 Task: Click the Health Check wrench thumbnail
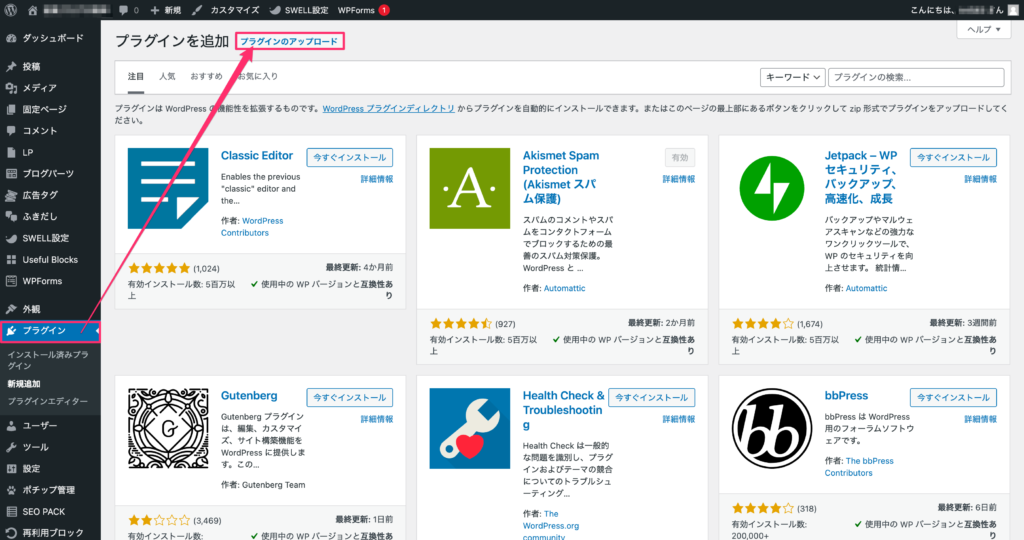pyautogui.click(x=470, y=428)
